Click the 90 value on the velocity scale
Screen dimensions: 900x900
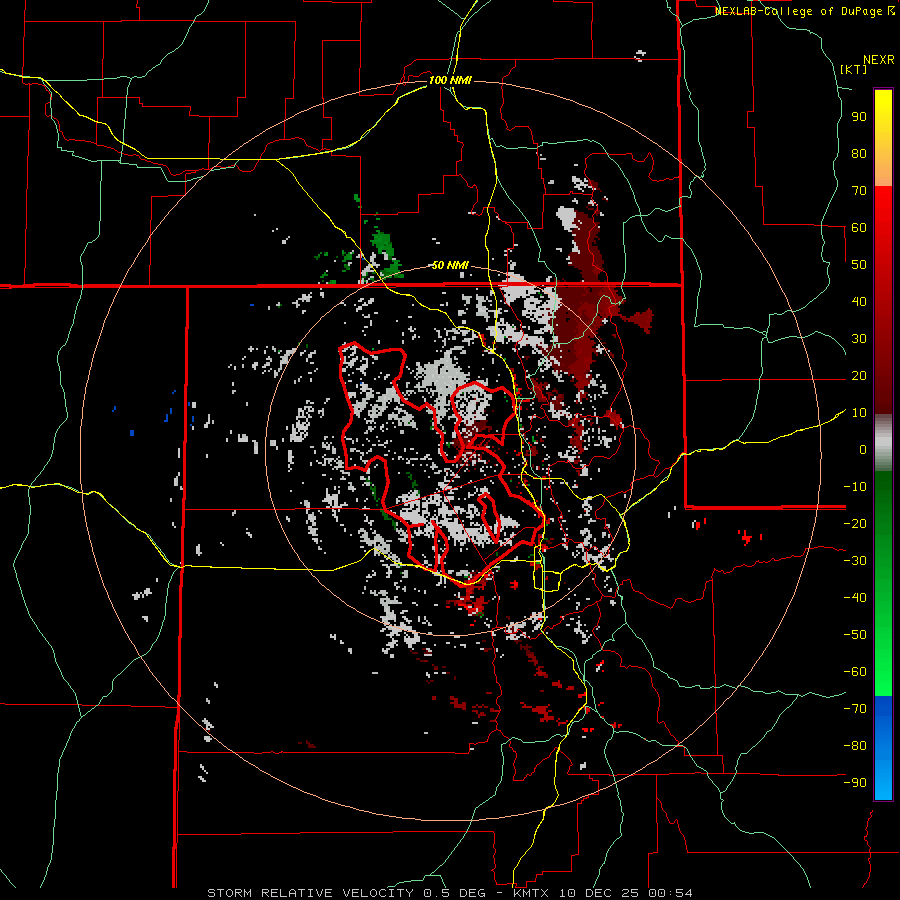(x=858, y=116)
